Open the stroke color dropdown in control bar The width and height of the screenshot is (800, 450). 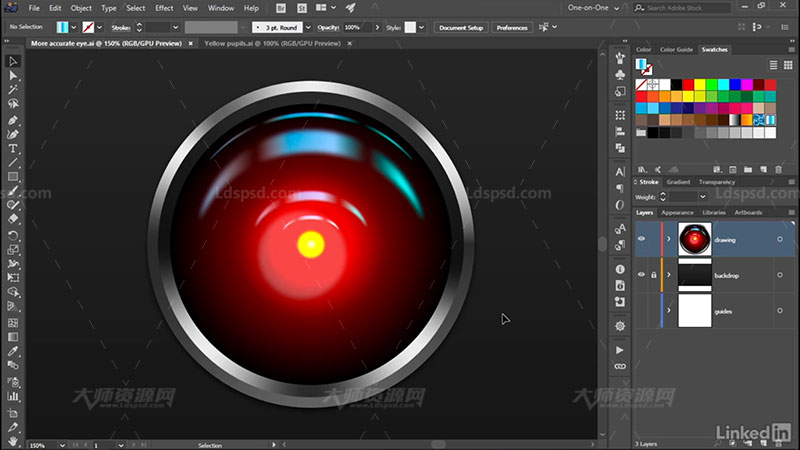click(99, 28)
